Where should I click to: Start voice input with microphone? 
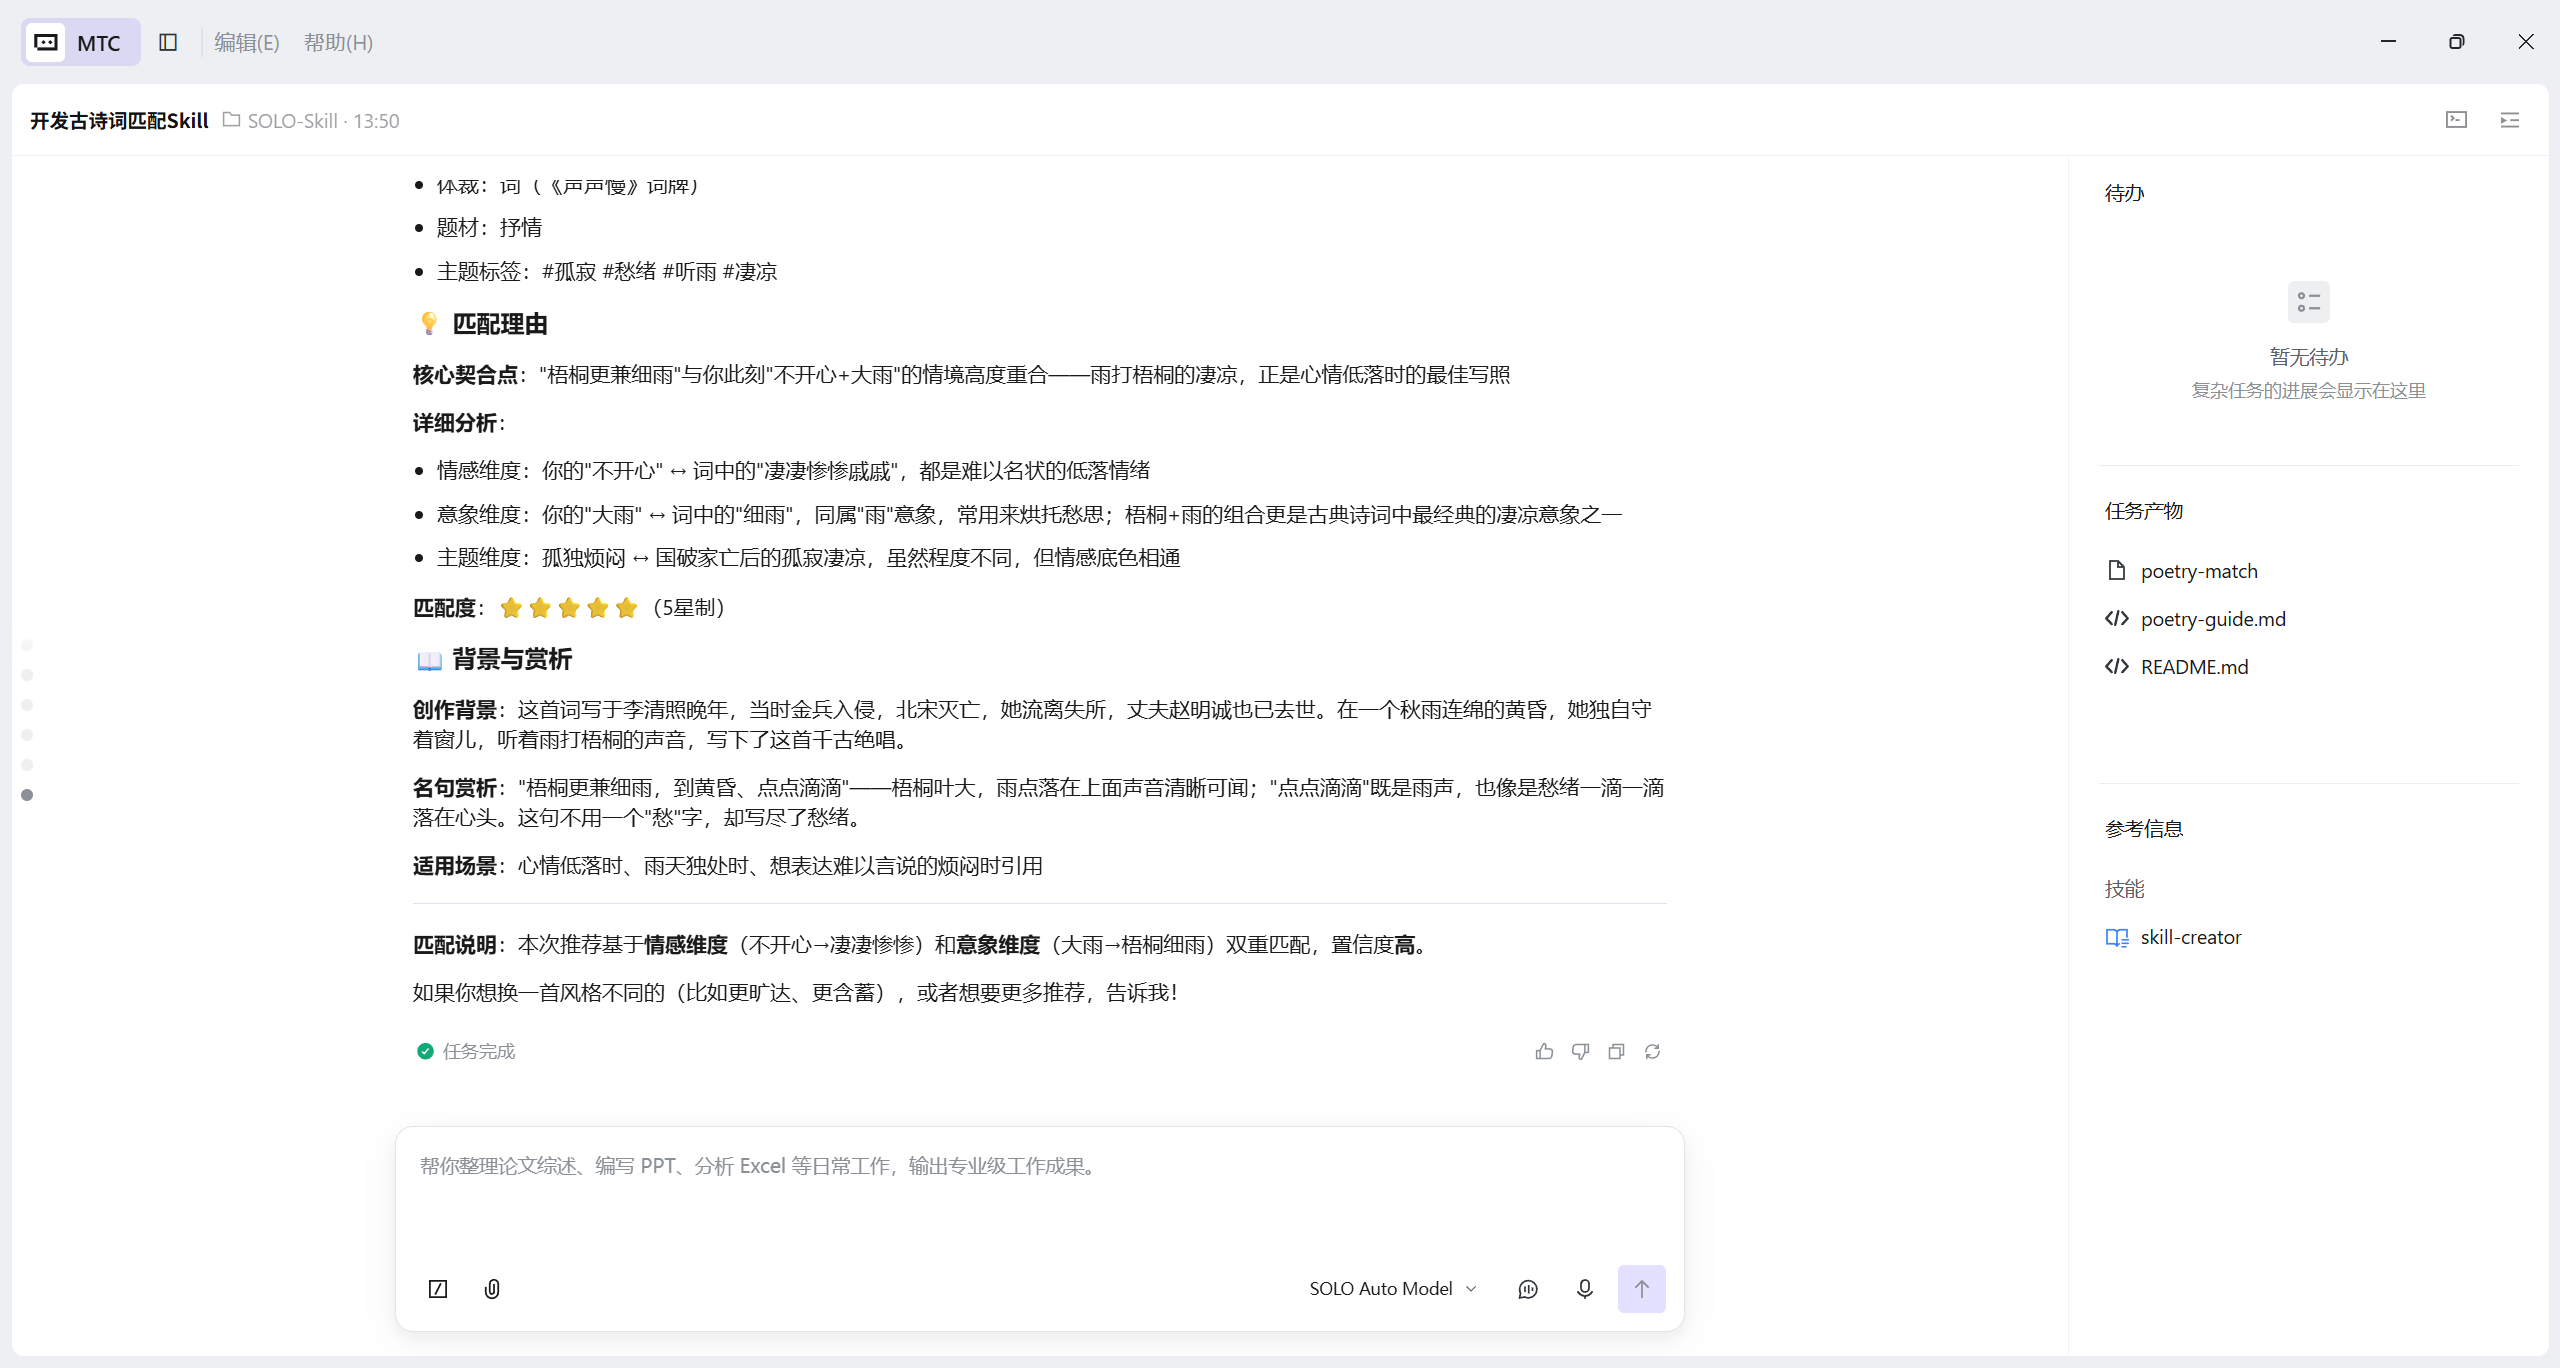(1585, 1289)
